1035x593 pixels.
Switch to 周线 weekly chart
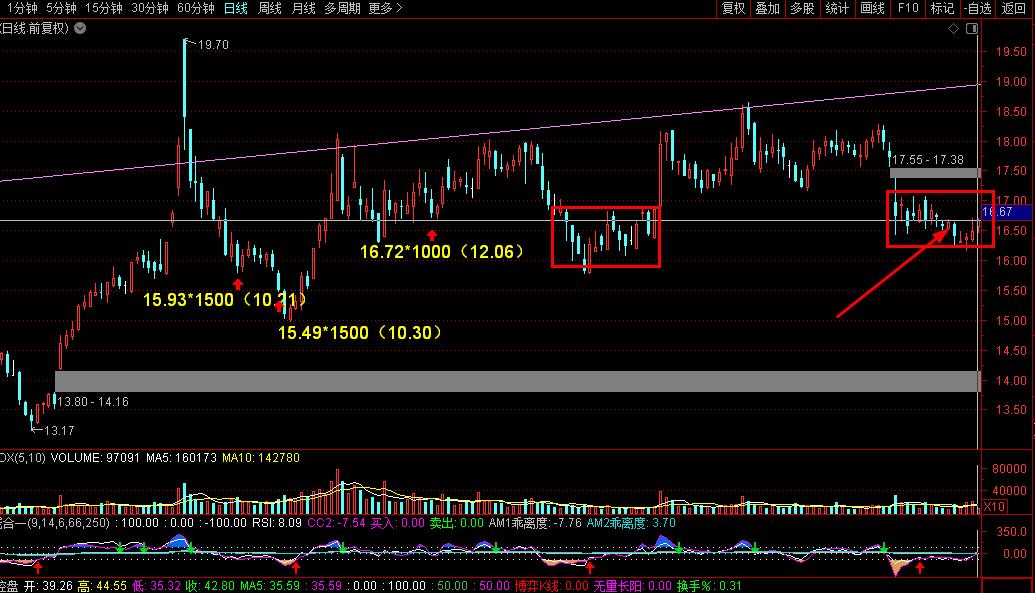coord(269,9)
